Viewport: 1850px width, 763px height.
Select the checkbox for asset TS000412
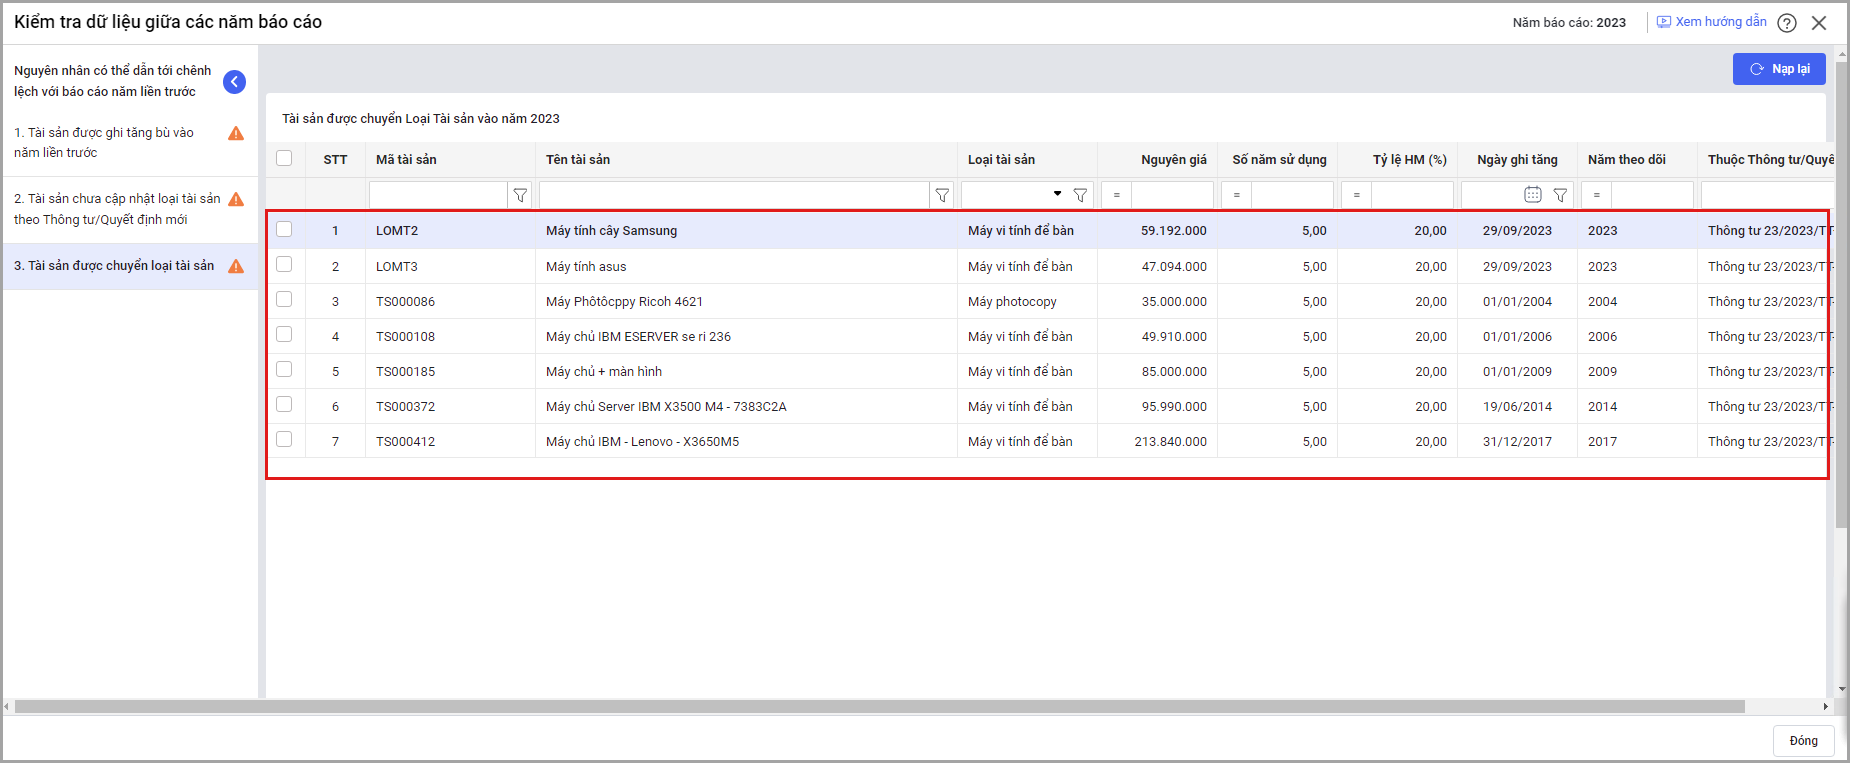(284, 439)
